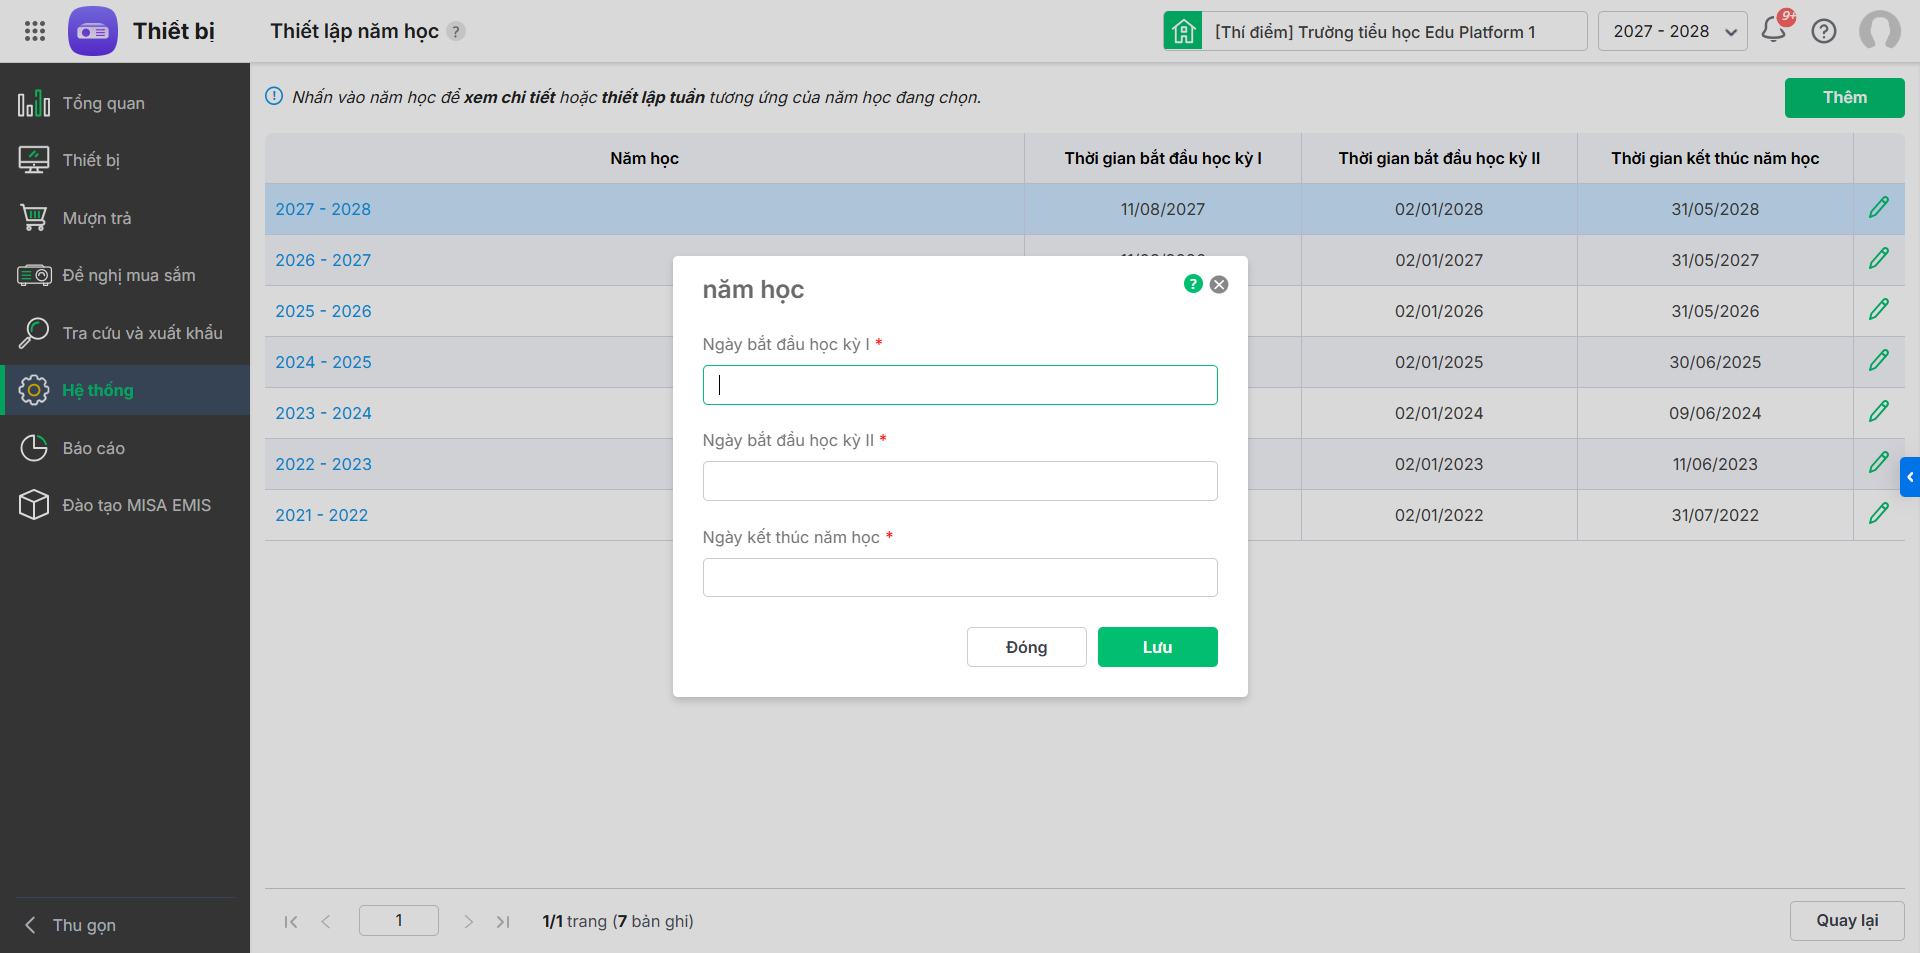The image size is (1920, 953).
Task: Focus the Ngày kết thúc năm học field
Action: click(960, 577)
